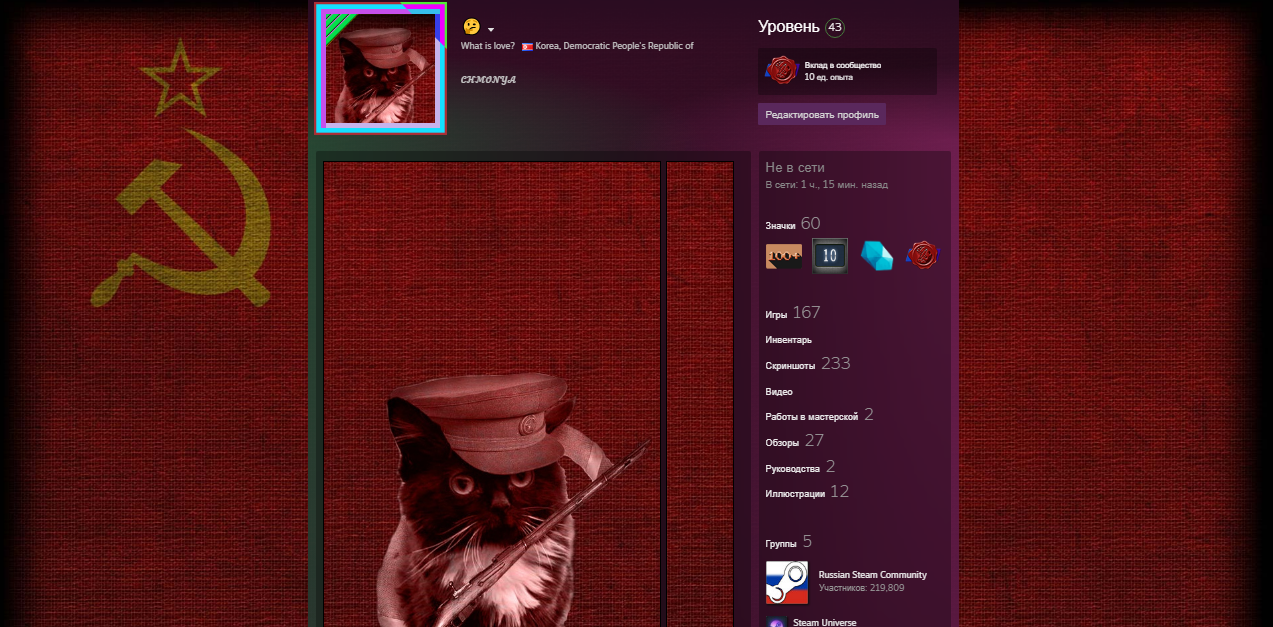The image size is (1273, 627).
Task: Click 'В сети: 1 ч., 15 мин. назад' text
Action: pos(826,185)
